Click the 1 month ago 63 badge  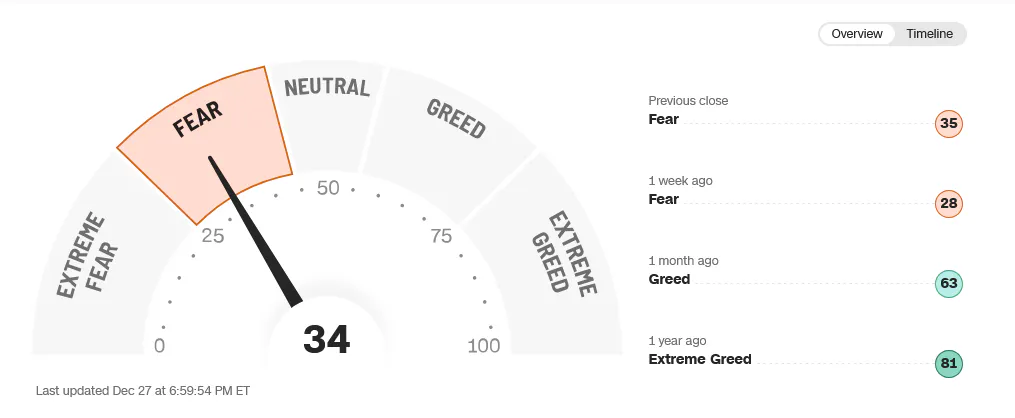click(x=949, y=283)
